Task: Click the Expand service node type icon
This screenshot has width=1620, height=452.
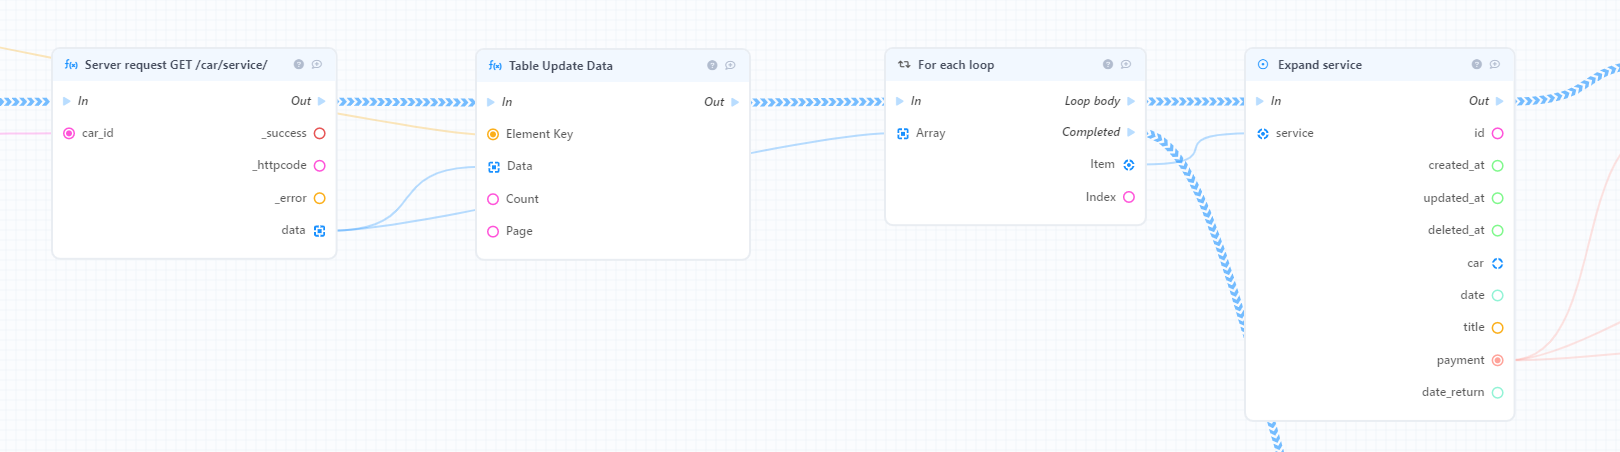Action: click(x=1263, y=64)
